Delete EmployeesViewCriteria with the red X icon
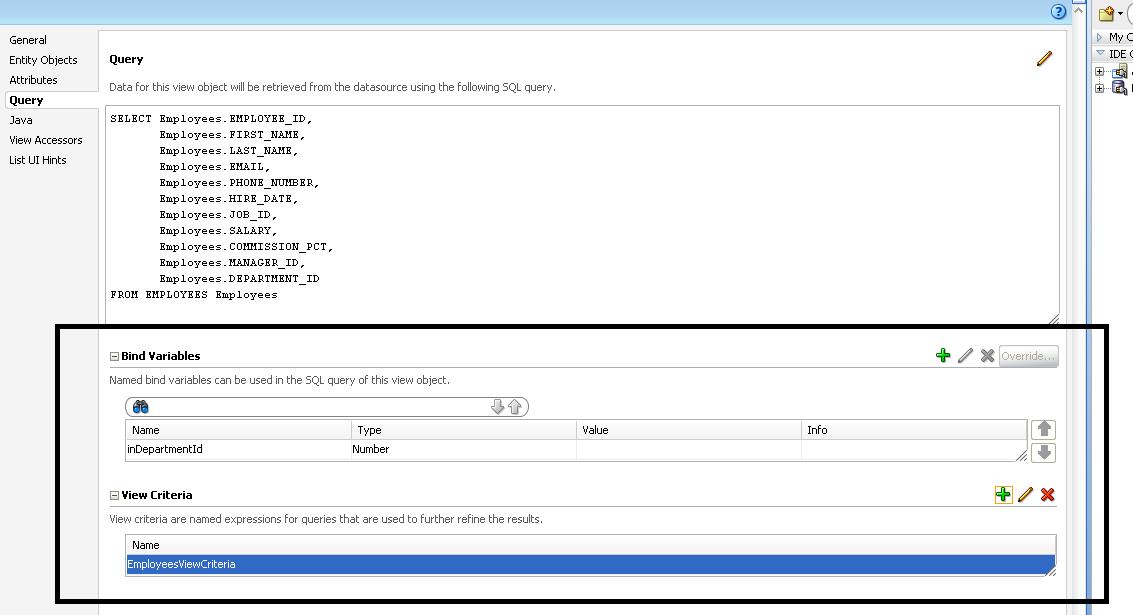This screenshot has height=615, width=1133. [x=1045, y=494]
